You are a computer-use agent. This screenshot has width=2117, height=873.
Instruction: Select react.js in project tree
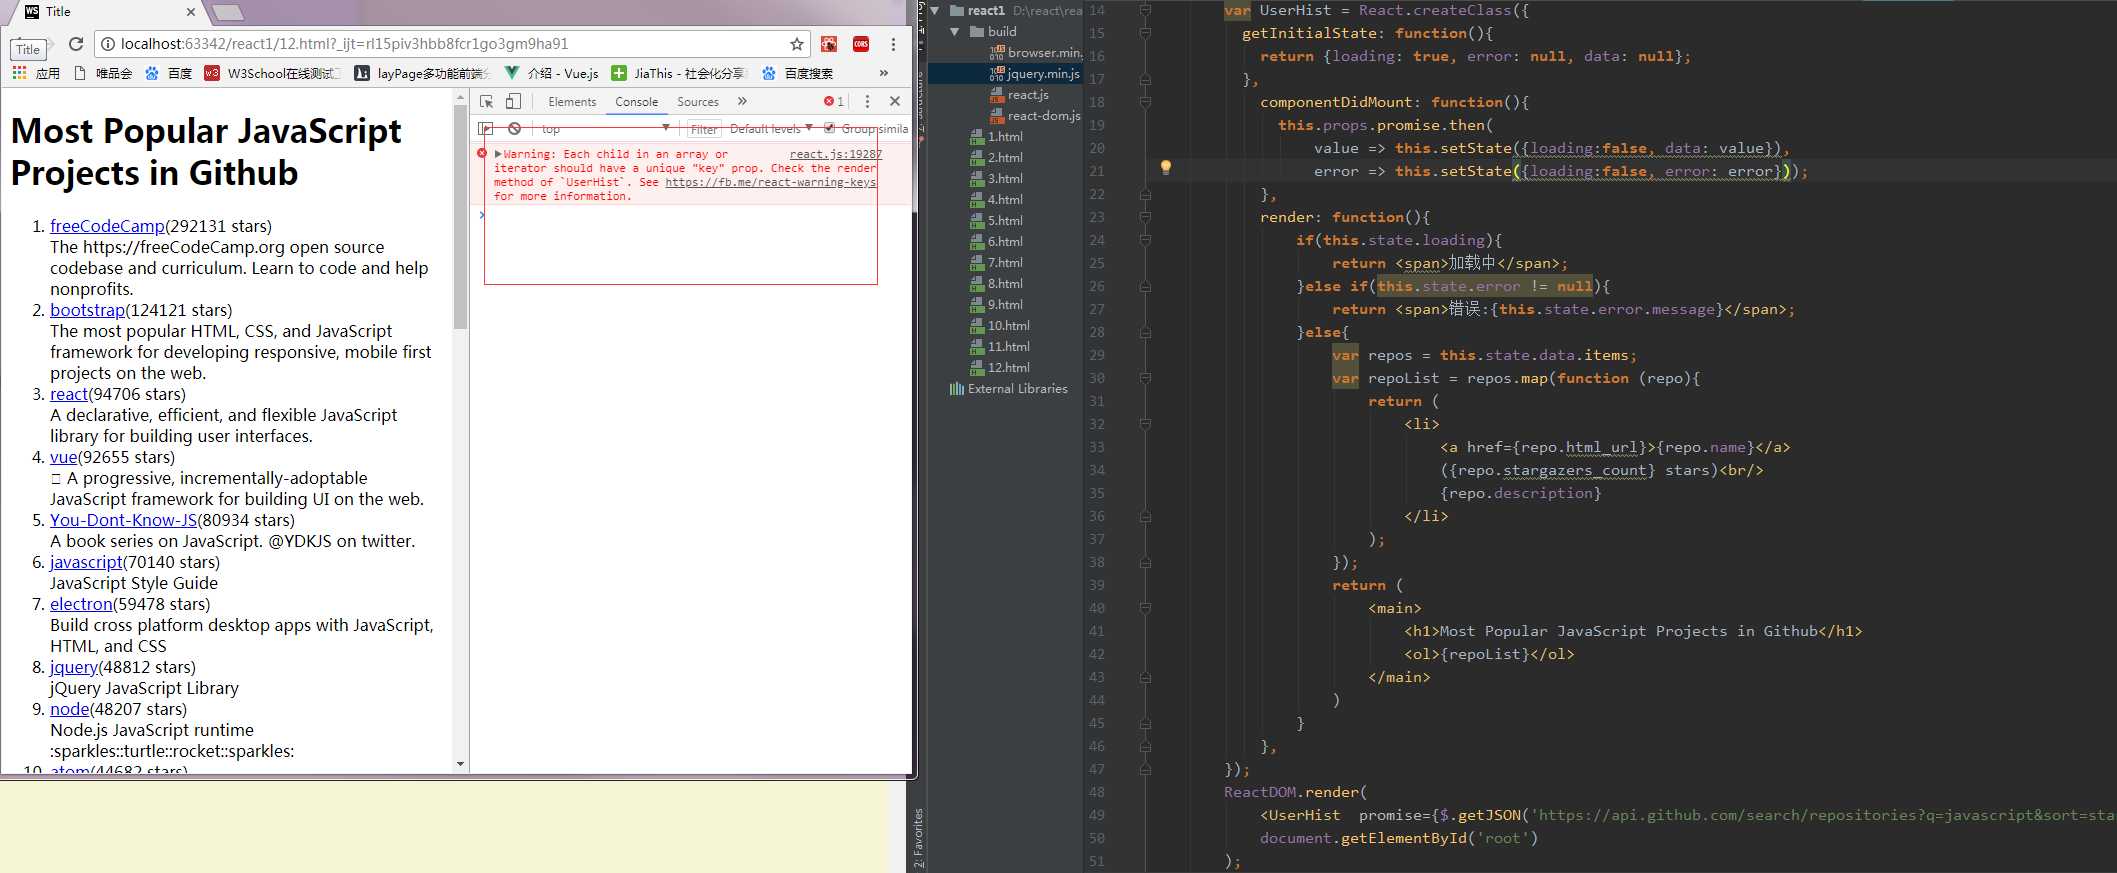click(x=1019, y=94)
